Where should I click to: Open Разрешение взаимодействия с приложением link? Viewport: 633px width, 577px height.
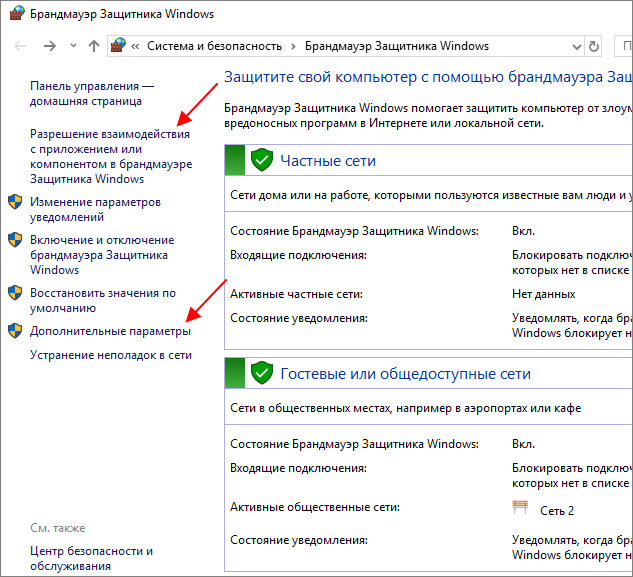tap(111, 156)
